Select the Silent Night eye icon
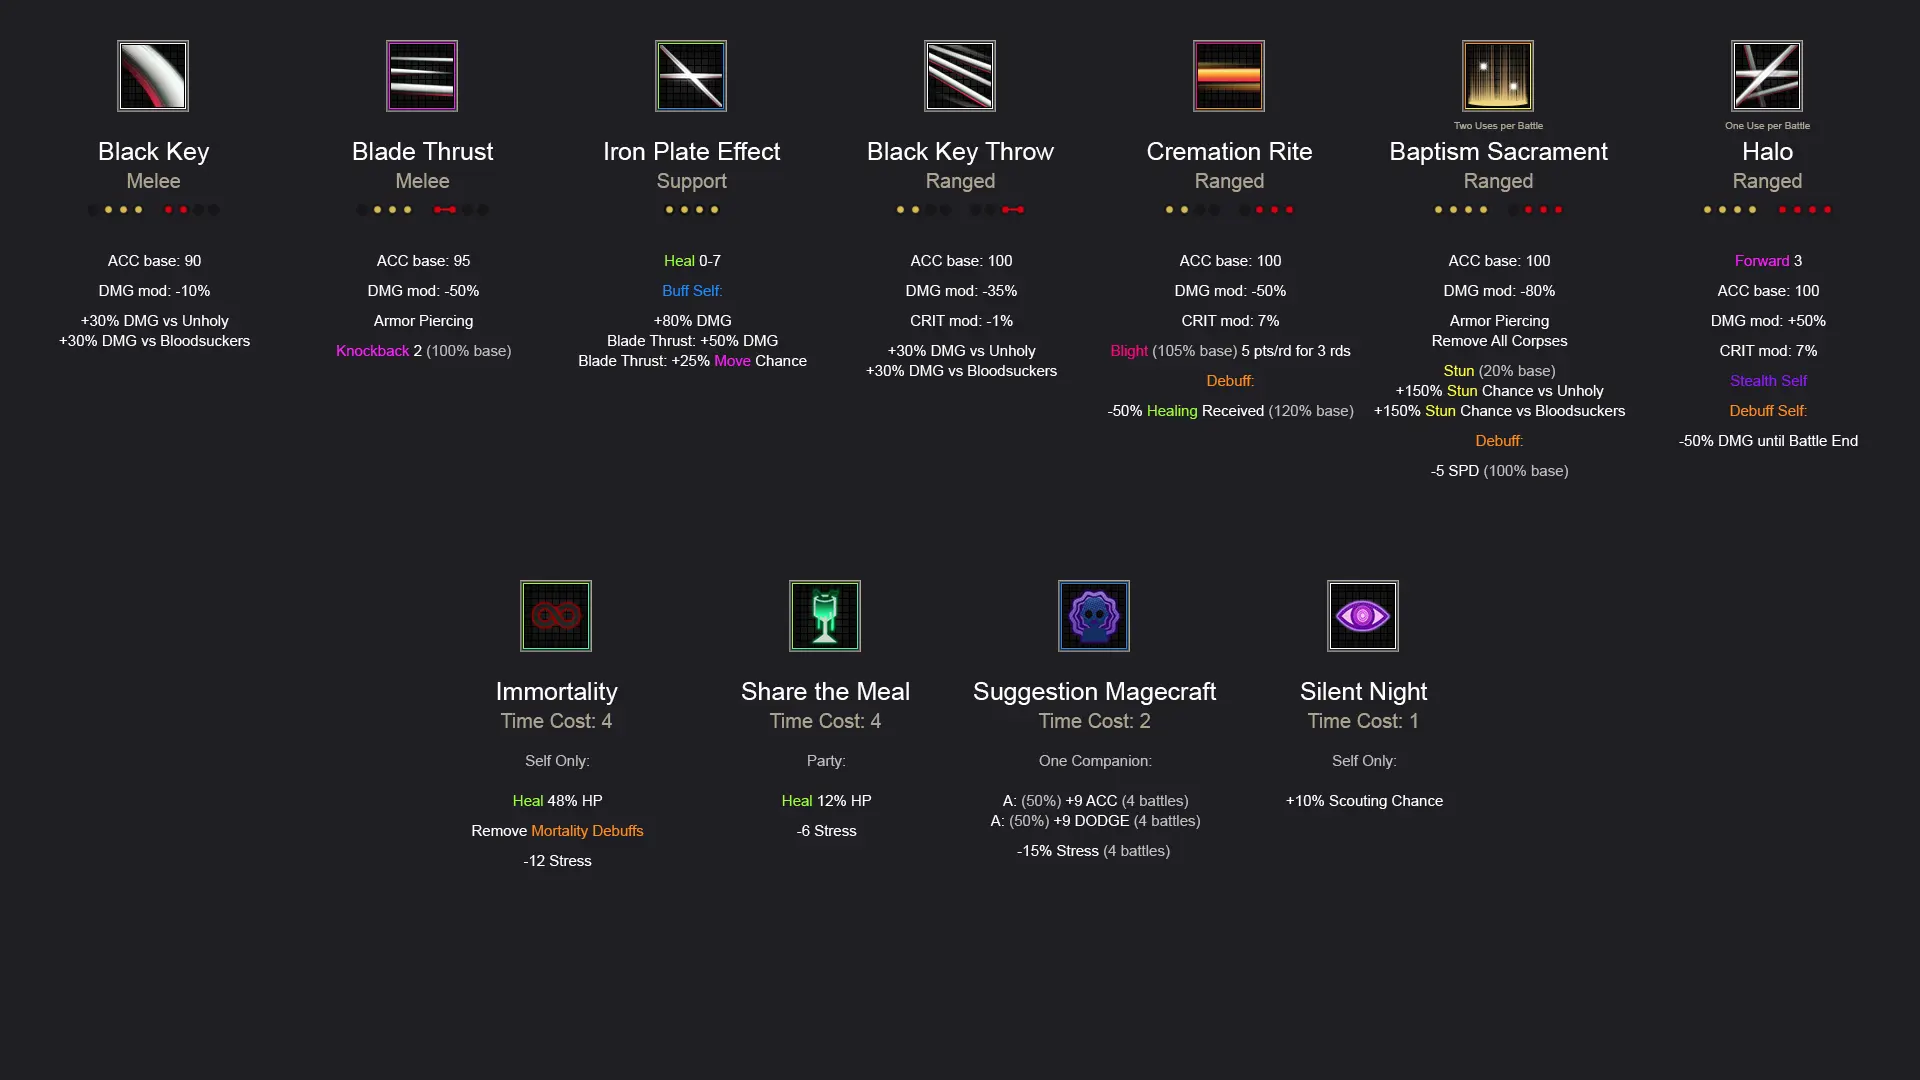1920x1080 pixels. tap(1363, 616)
